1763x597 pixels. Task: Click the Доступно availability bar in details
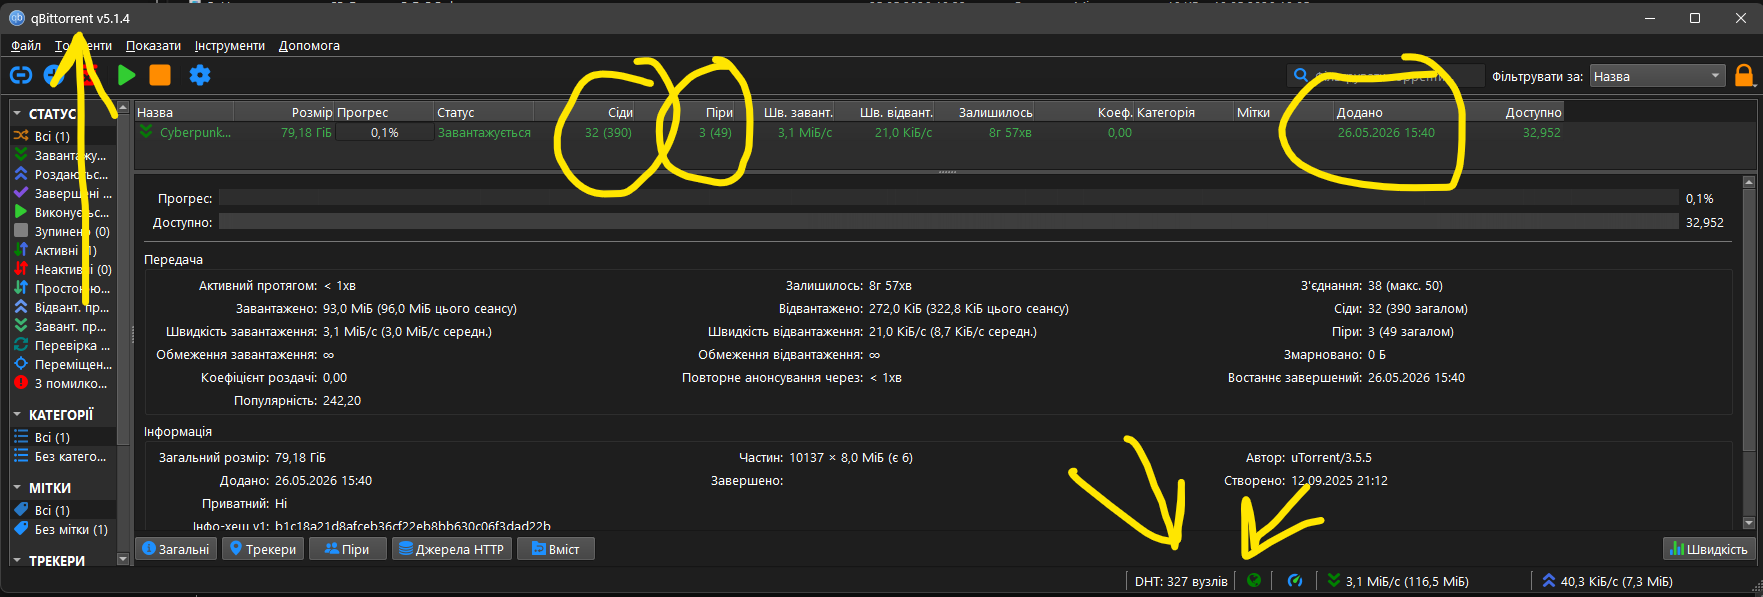point(948,222)
